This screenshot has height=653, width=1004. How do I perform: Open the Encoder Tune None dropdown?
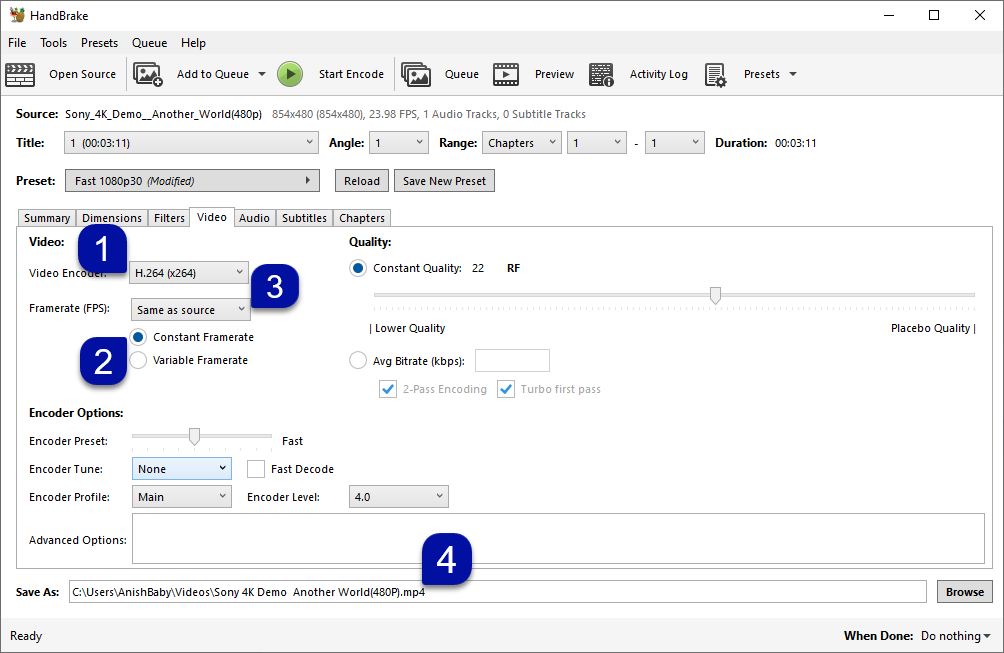[182, 469]
